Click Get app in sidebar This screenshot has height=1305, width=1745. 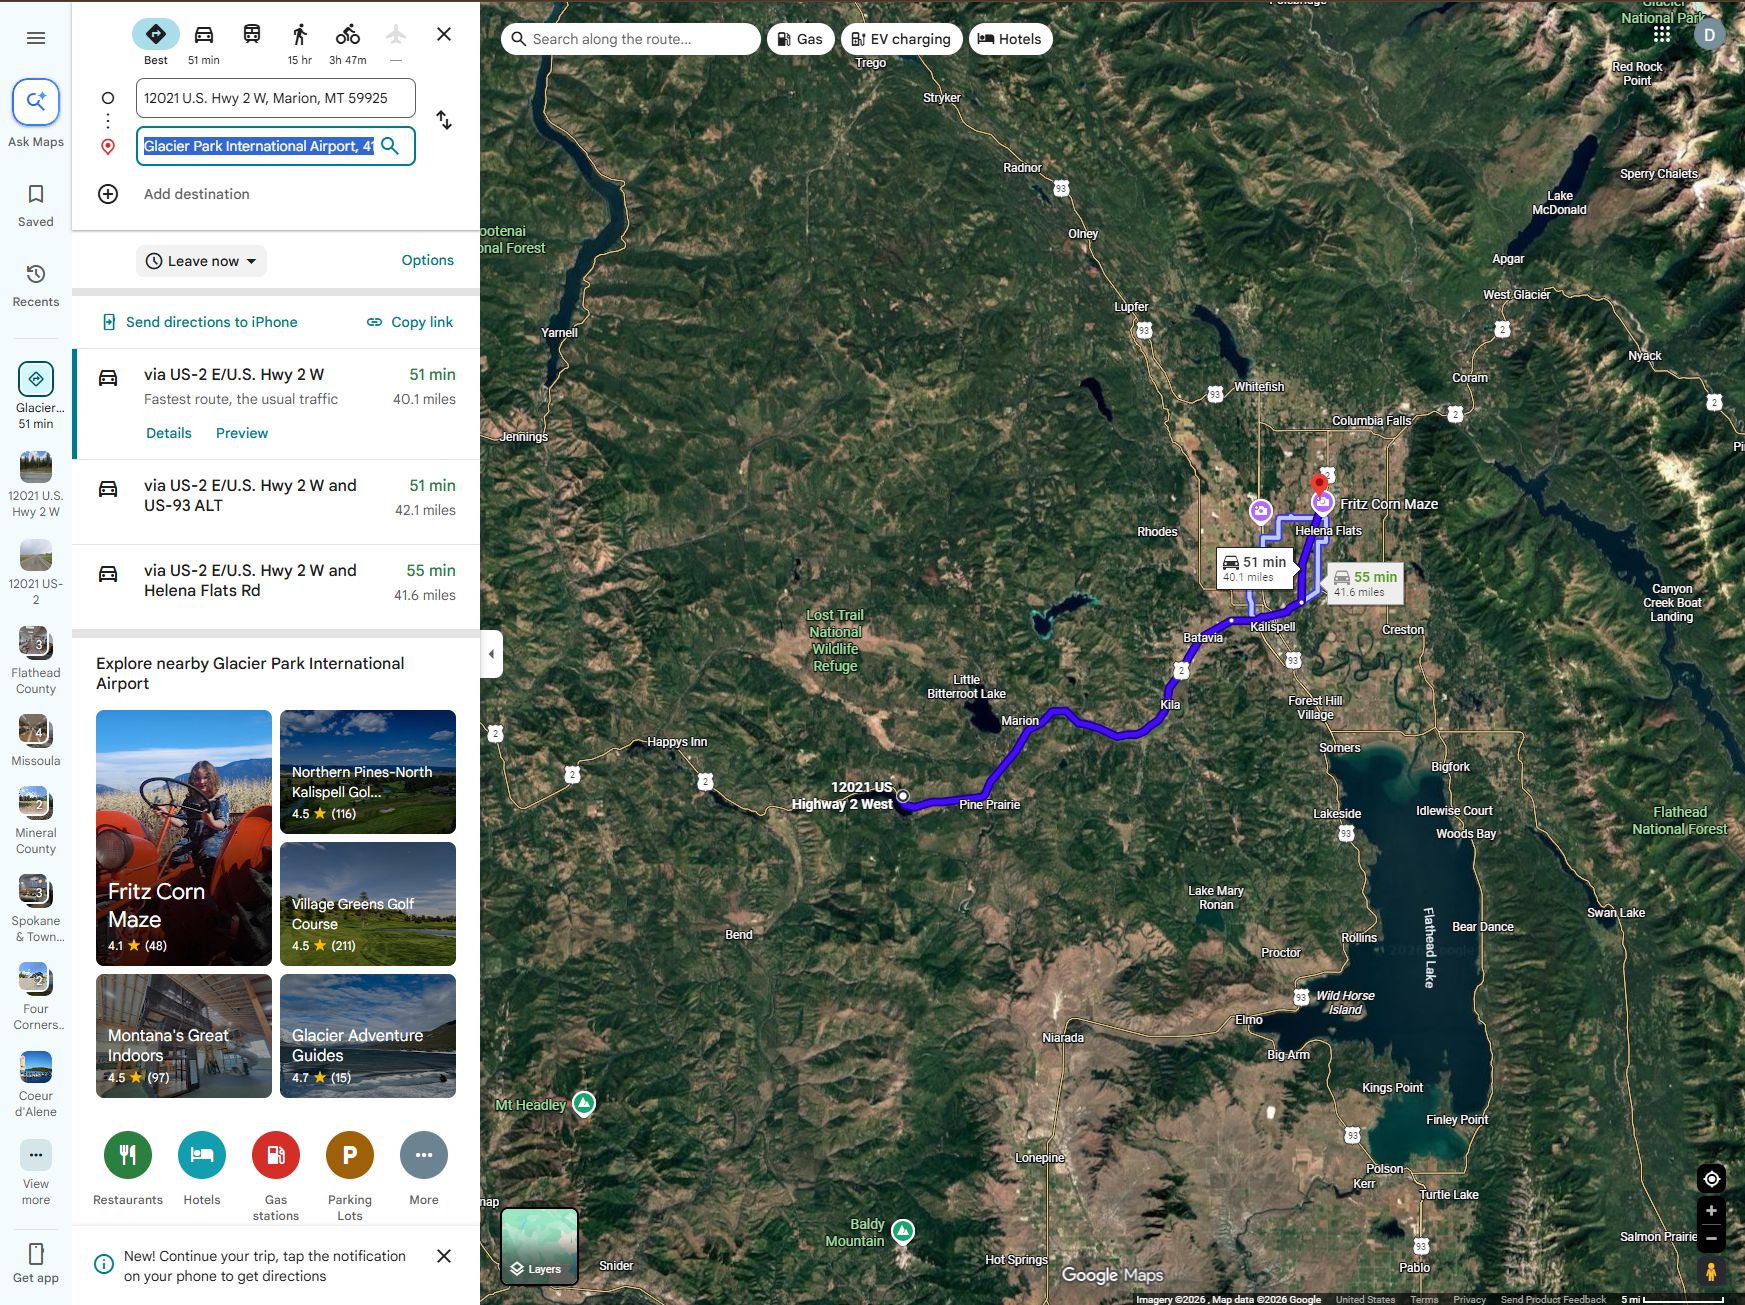[x=36, y=1262]
